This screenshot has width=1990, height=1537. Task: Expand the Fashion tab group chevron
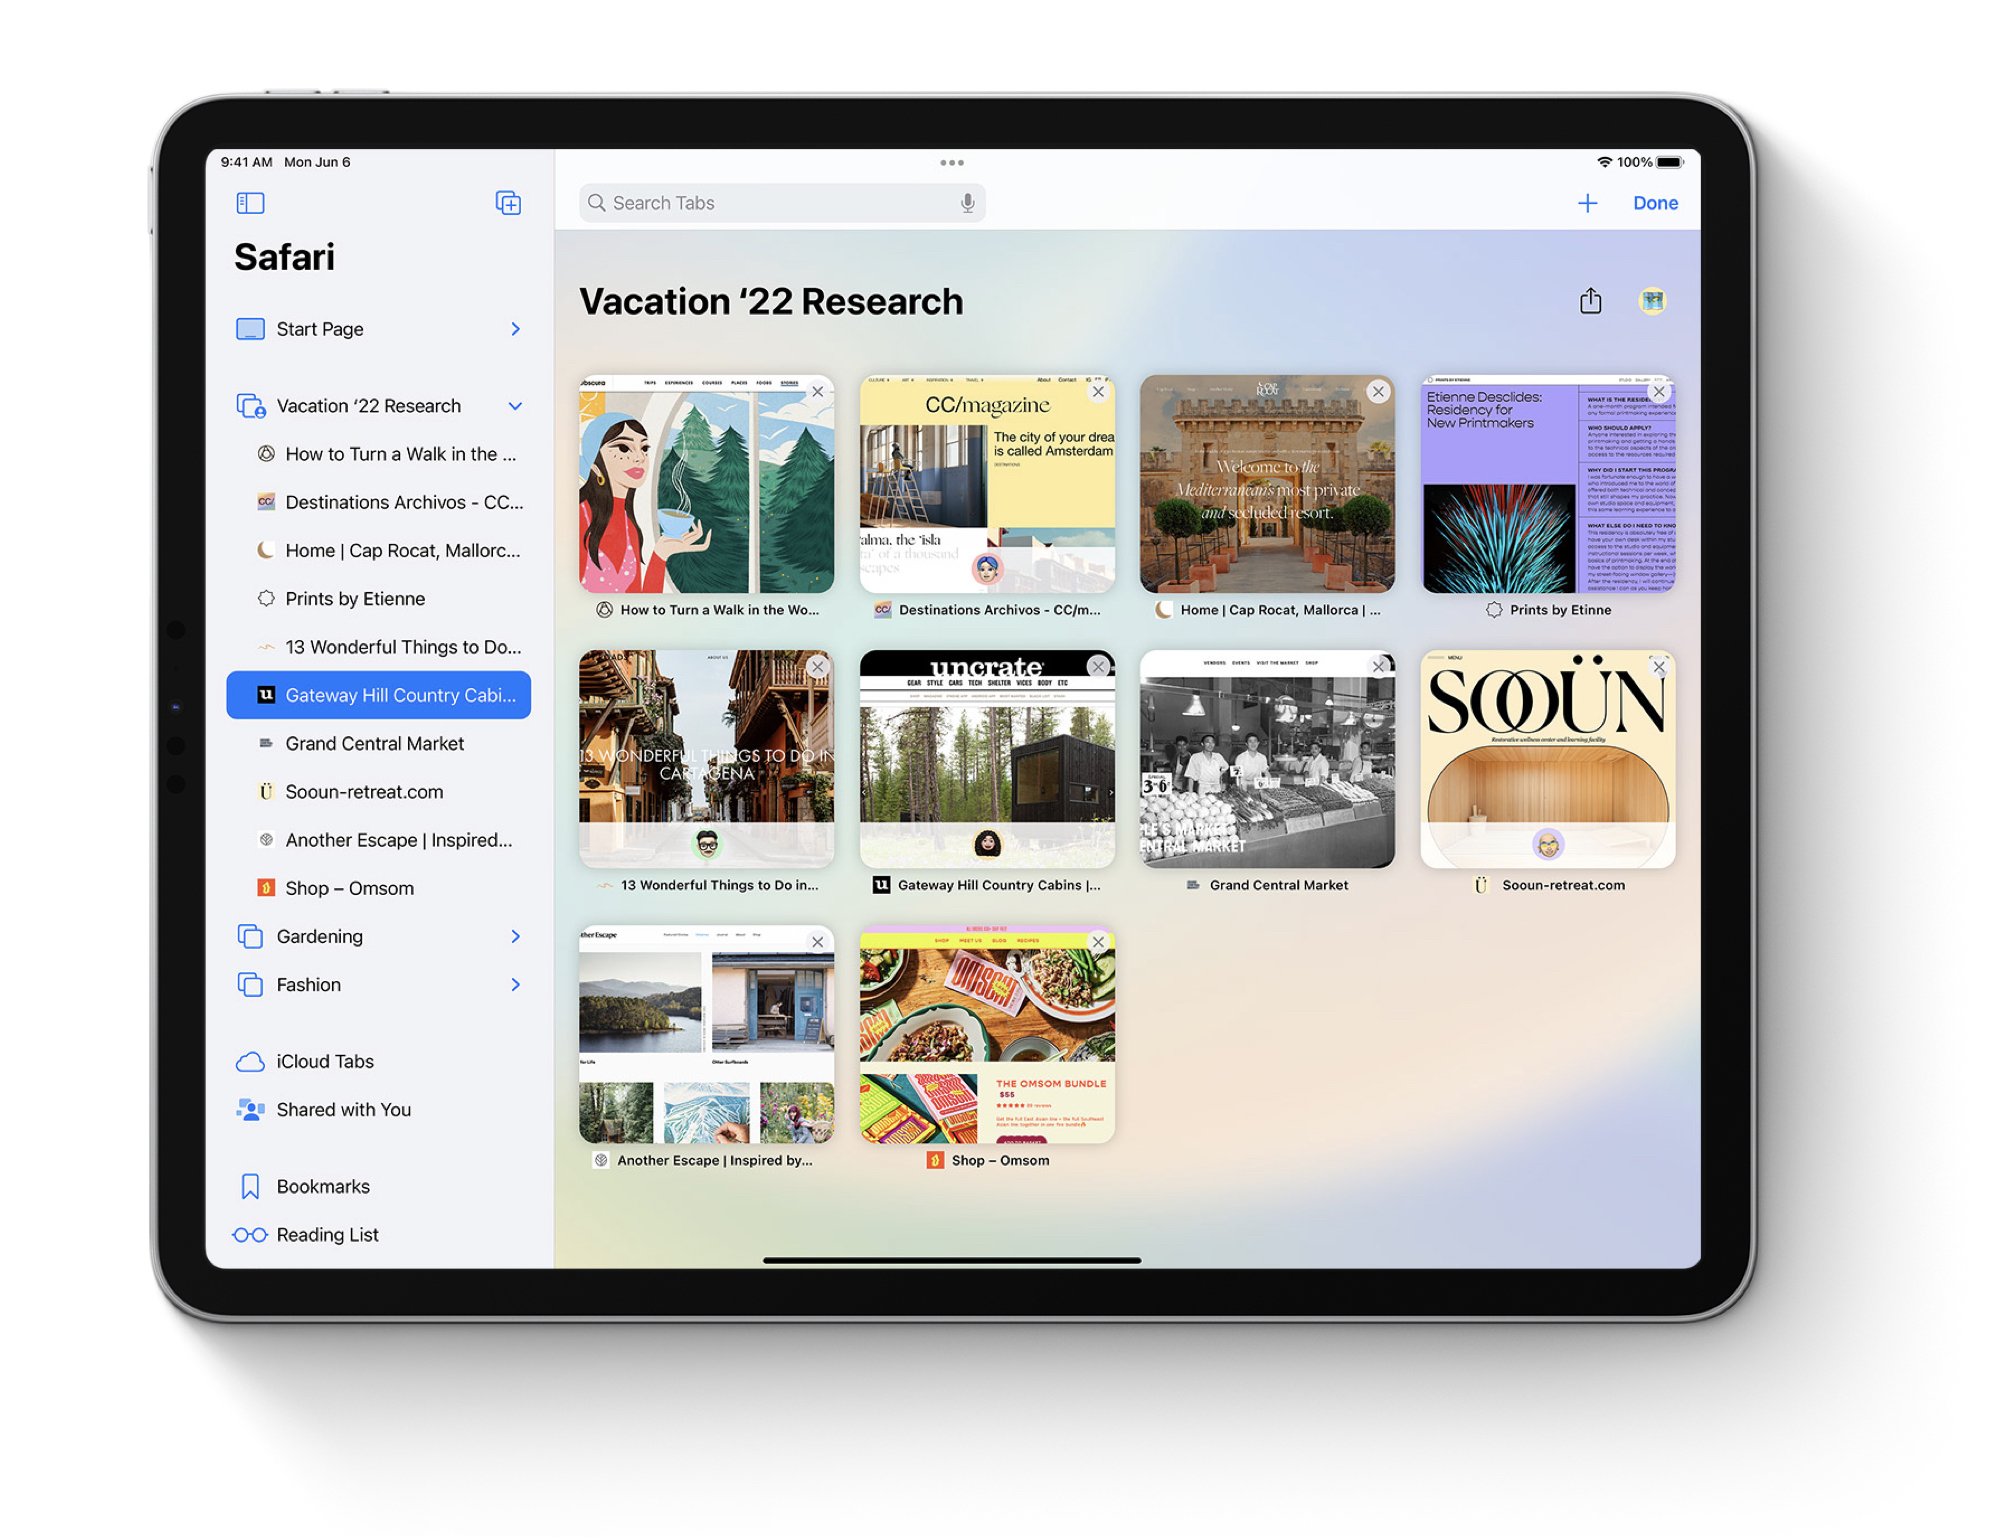pyautogui.click(x=515, y=985)
